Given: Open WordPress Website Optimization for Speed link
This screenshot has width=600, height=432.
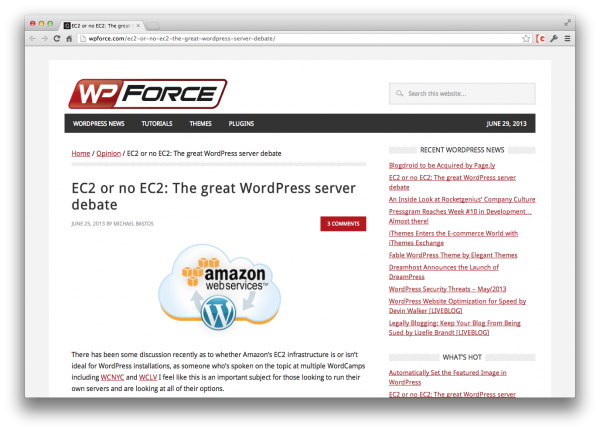Looking at the screenshot, I should coord(457,306).
